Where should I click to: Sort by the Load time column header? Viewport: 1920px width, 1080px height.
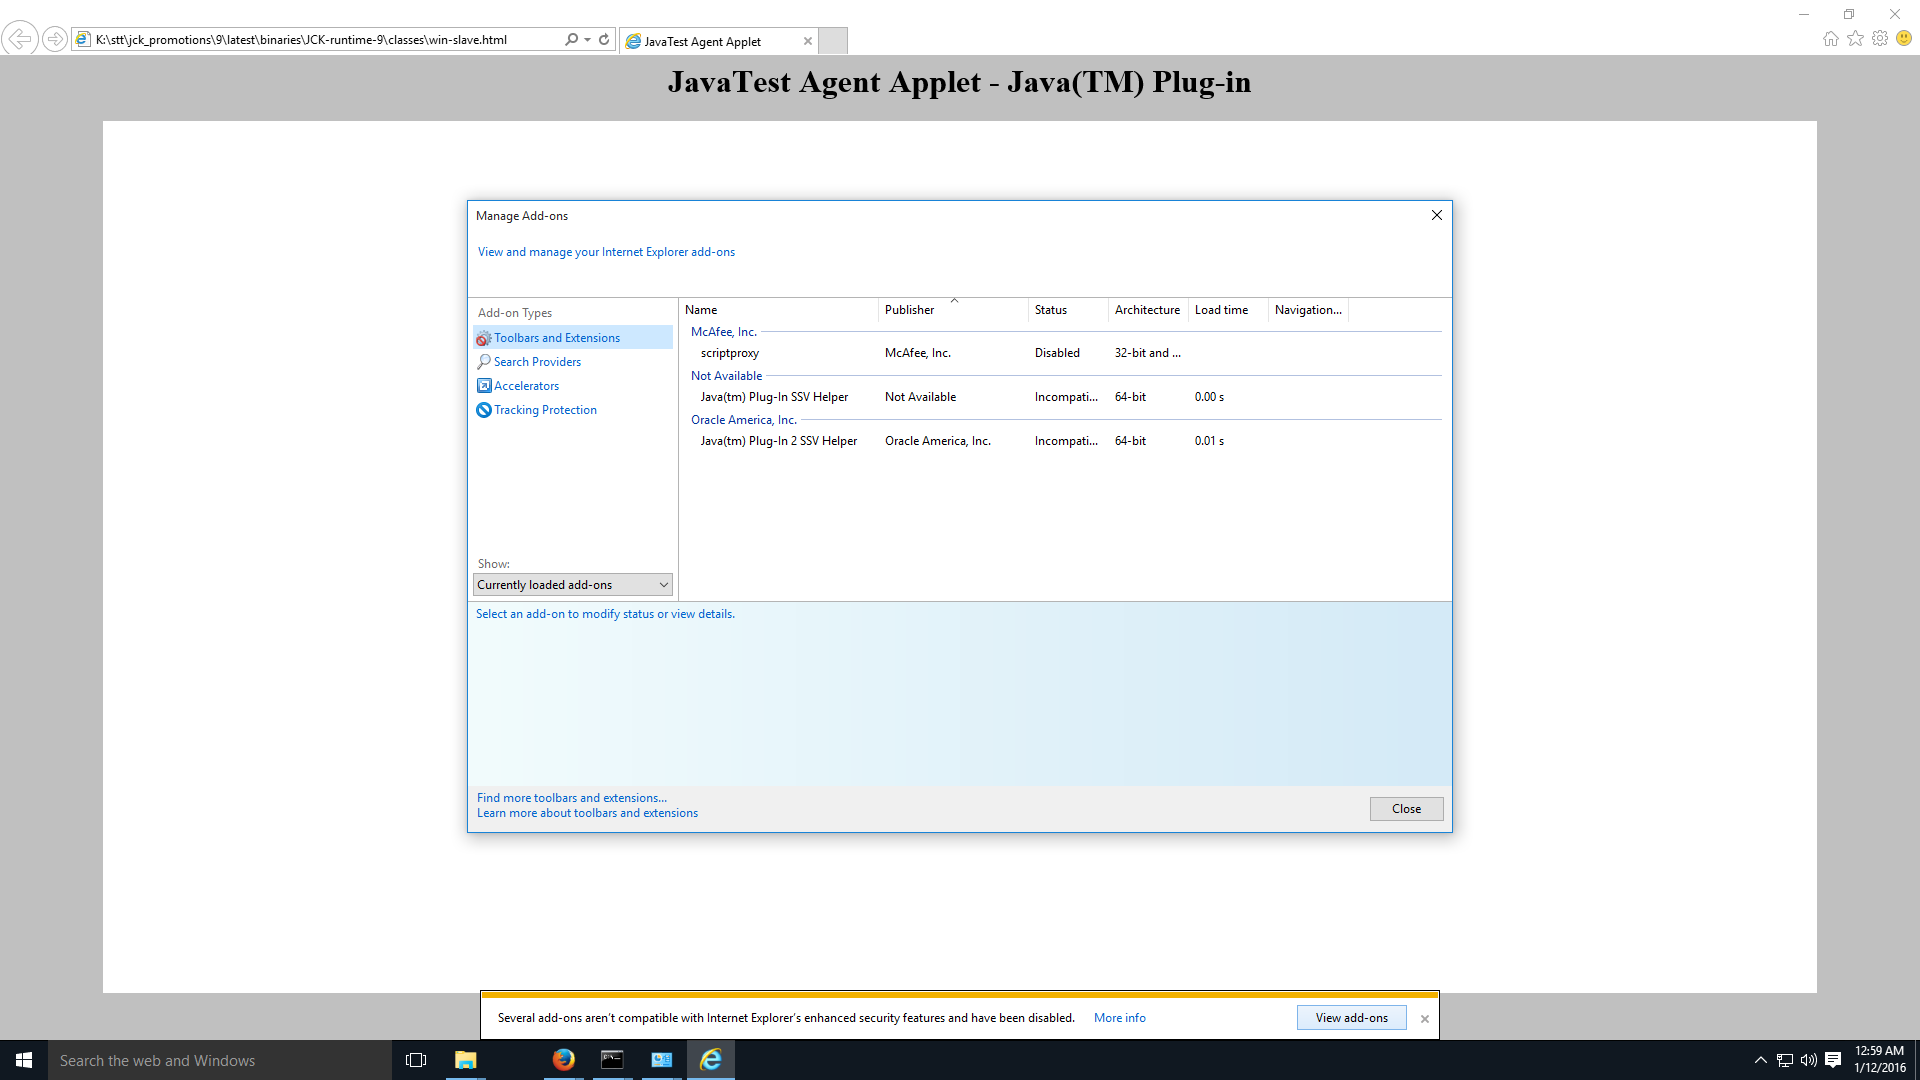[1228, 310]
